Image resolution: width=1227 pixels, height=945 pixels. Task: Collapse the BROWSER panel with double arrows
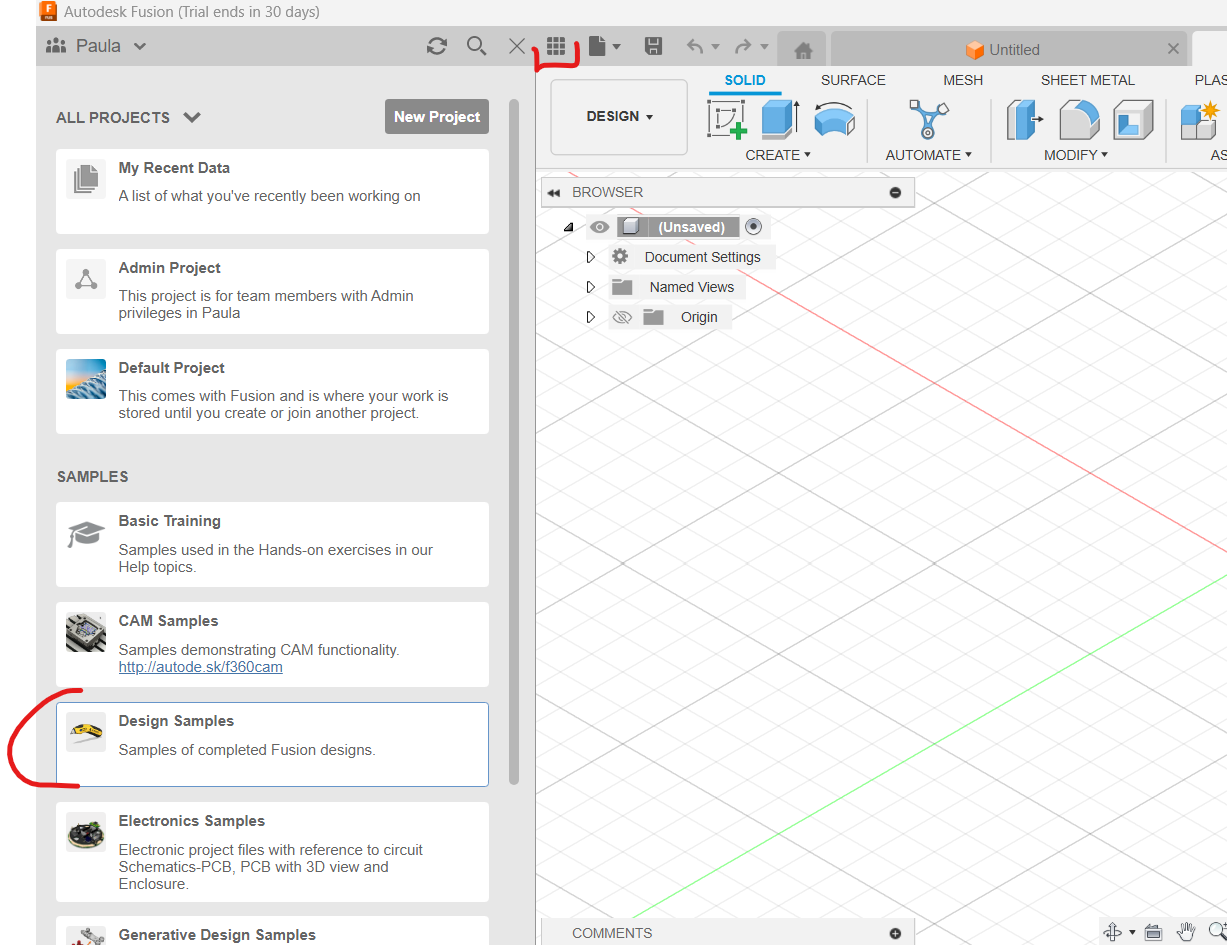point(554,193)
